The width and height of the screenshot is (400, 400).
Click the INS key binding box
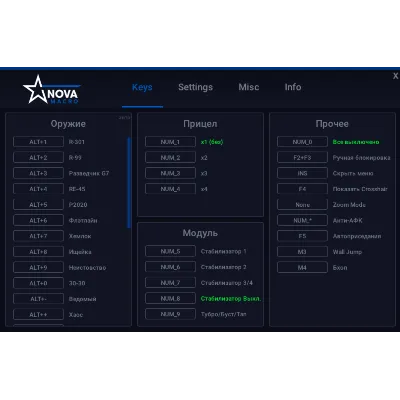[x=302, y=173]
